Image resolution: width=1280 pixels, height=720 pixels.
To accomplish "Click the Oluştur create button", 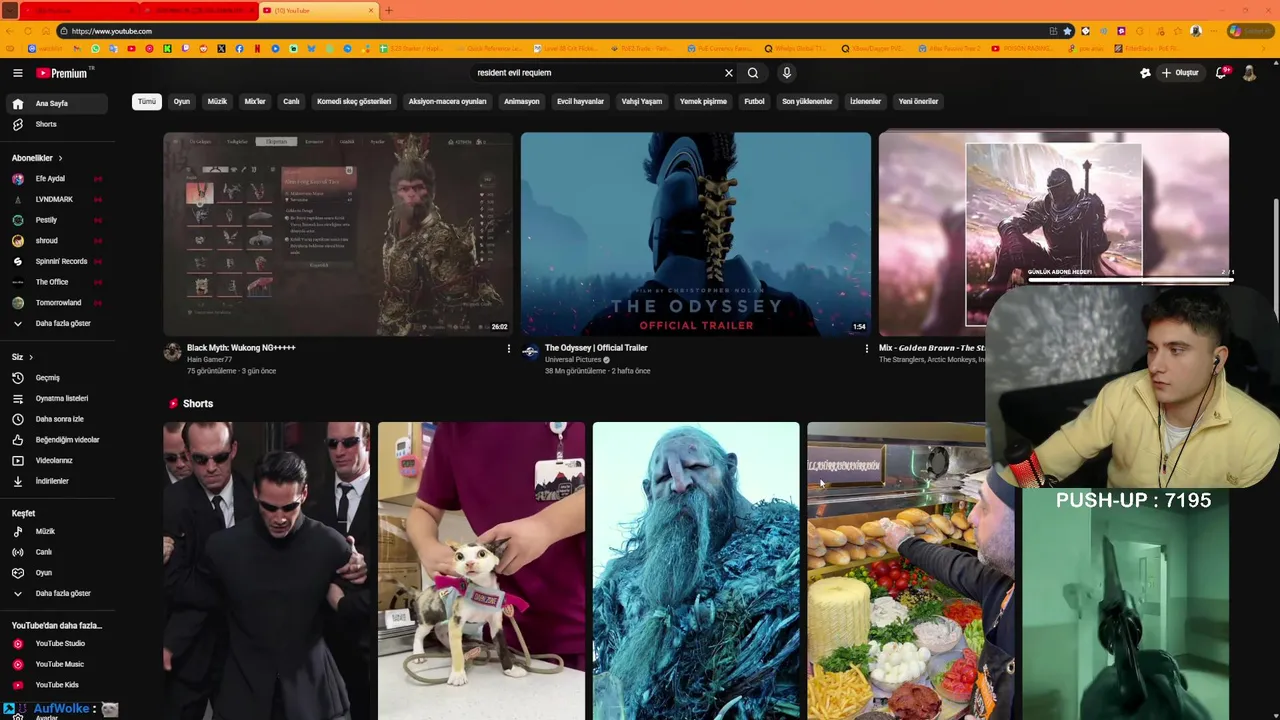I will pos(1180,73).
